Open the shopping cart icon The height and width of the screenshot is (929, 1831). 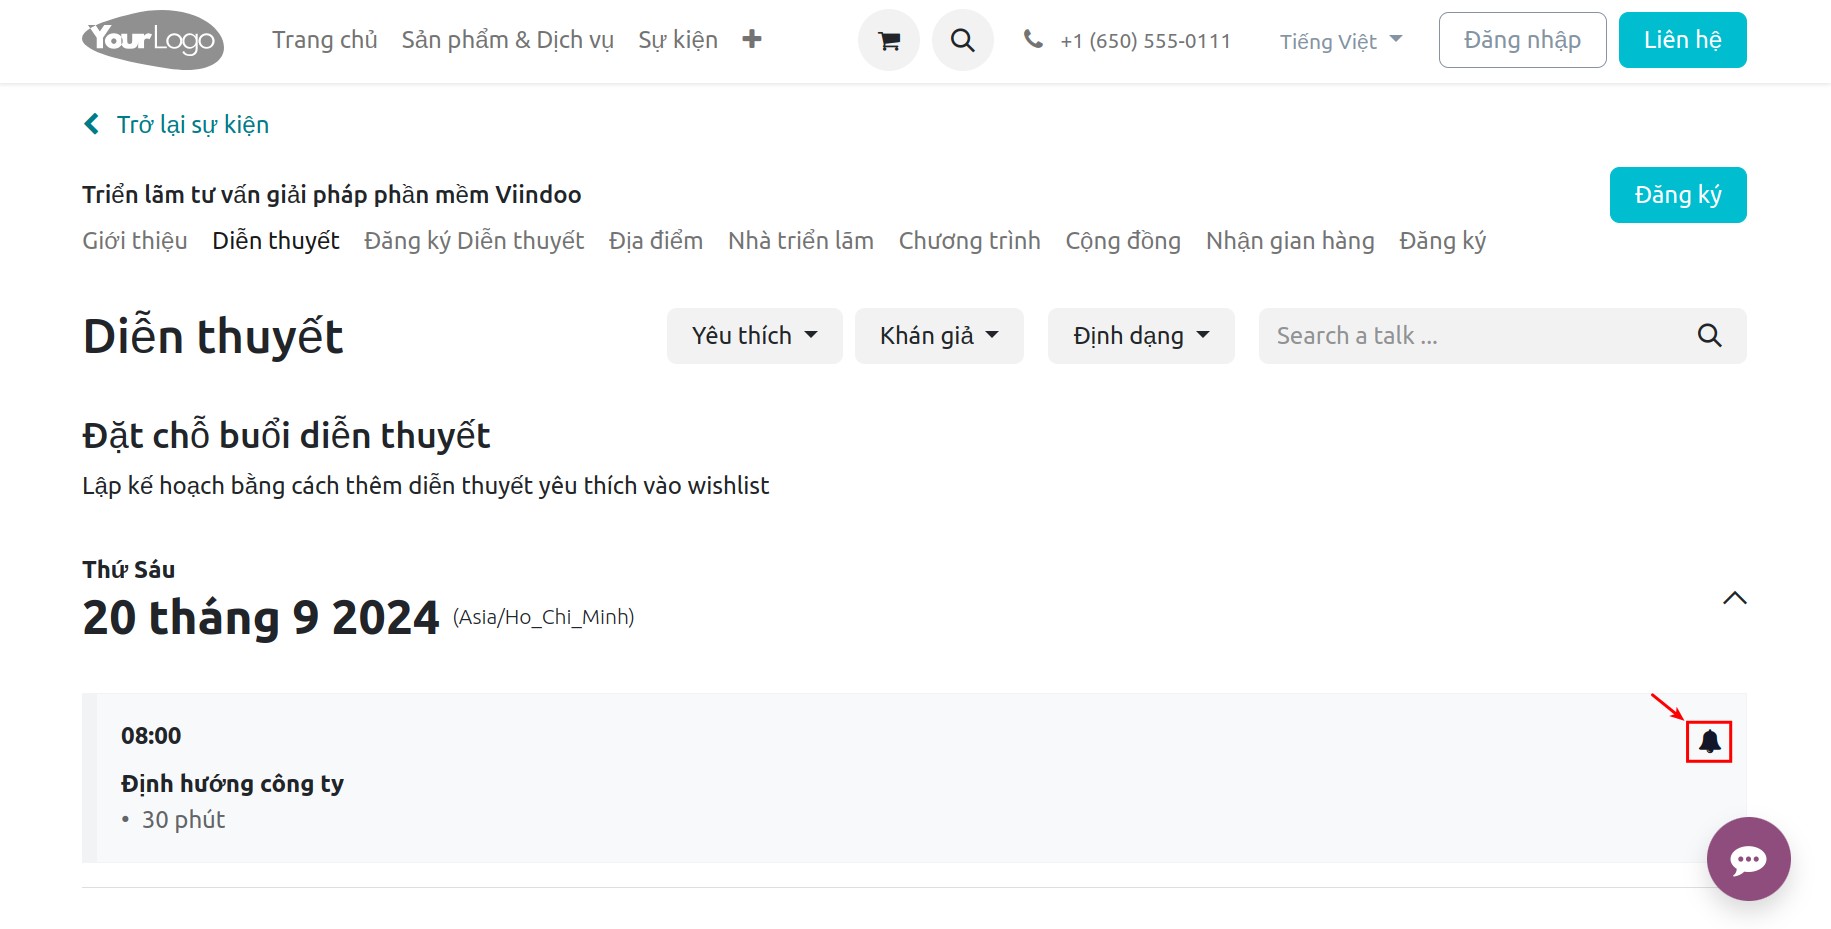pos(888,40)
